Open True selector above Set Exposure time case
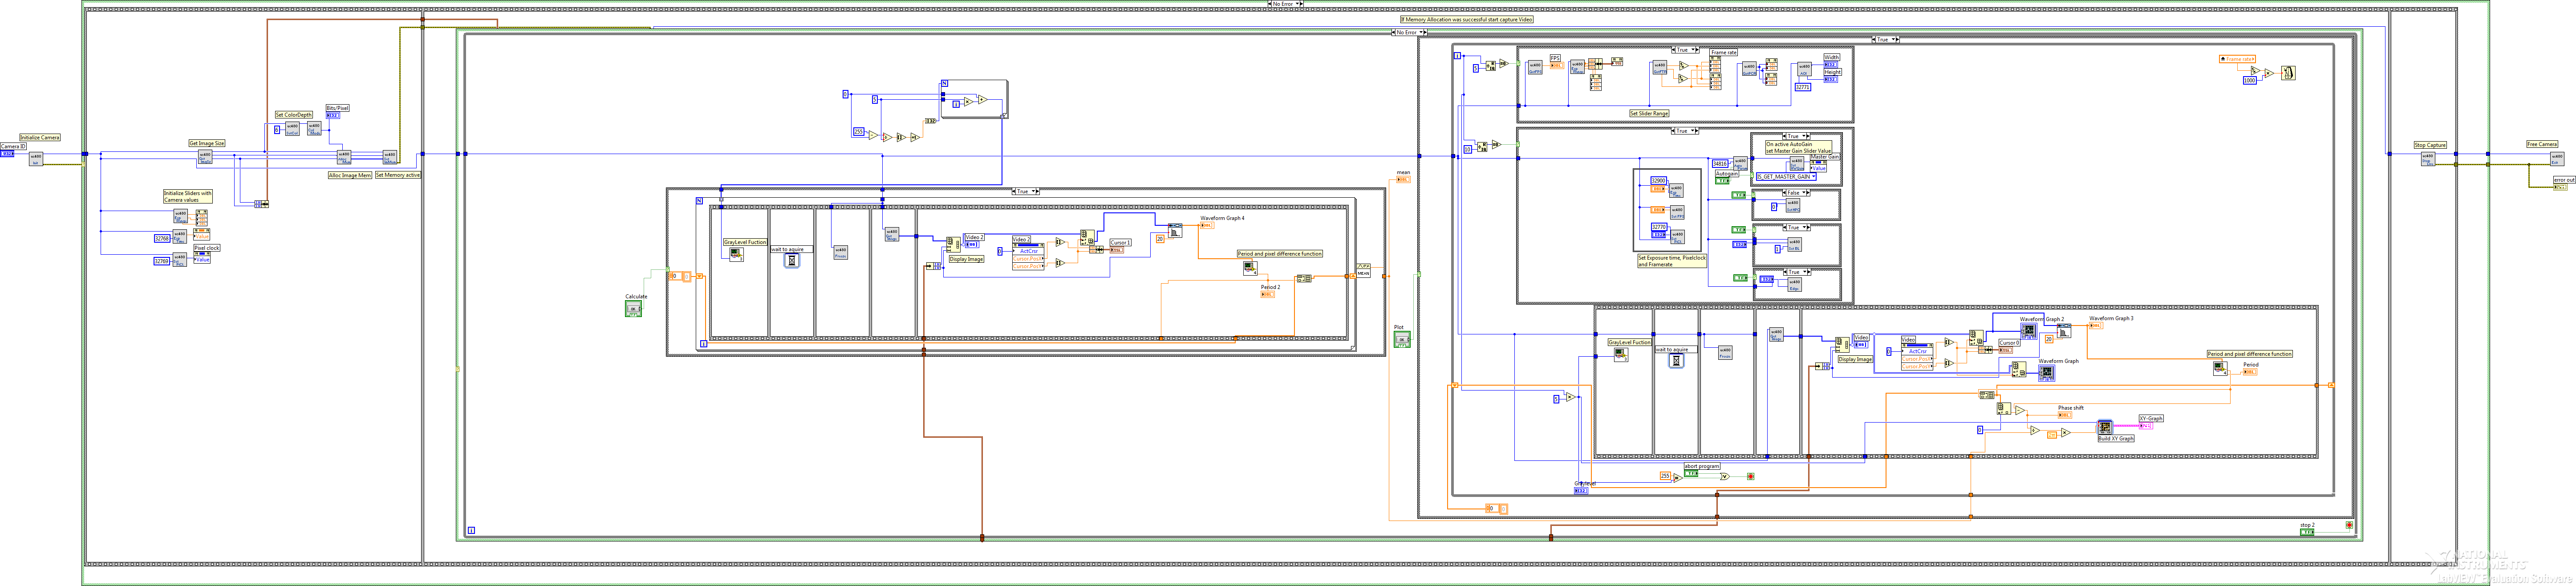 pyautogui.click(x=1685, y=131)
